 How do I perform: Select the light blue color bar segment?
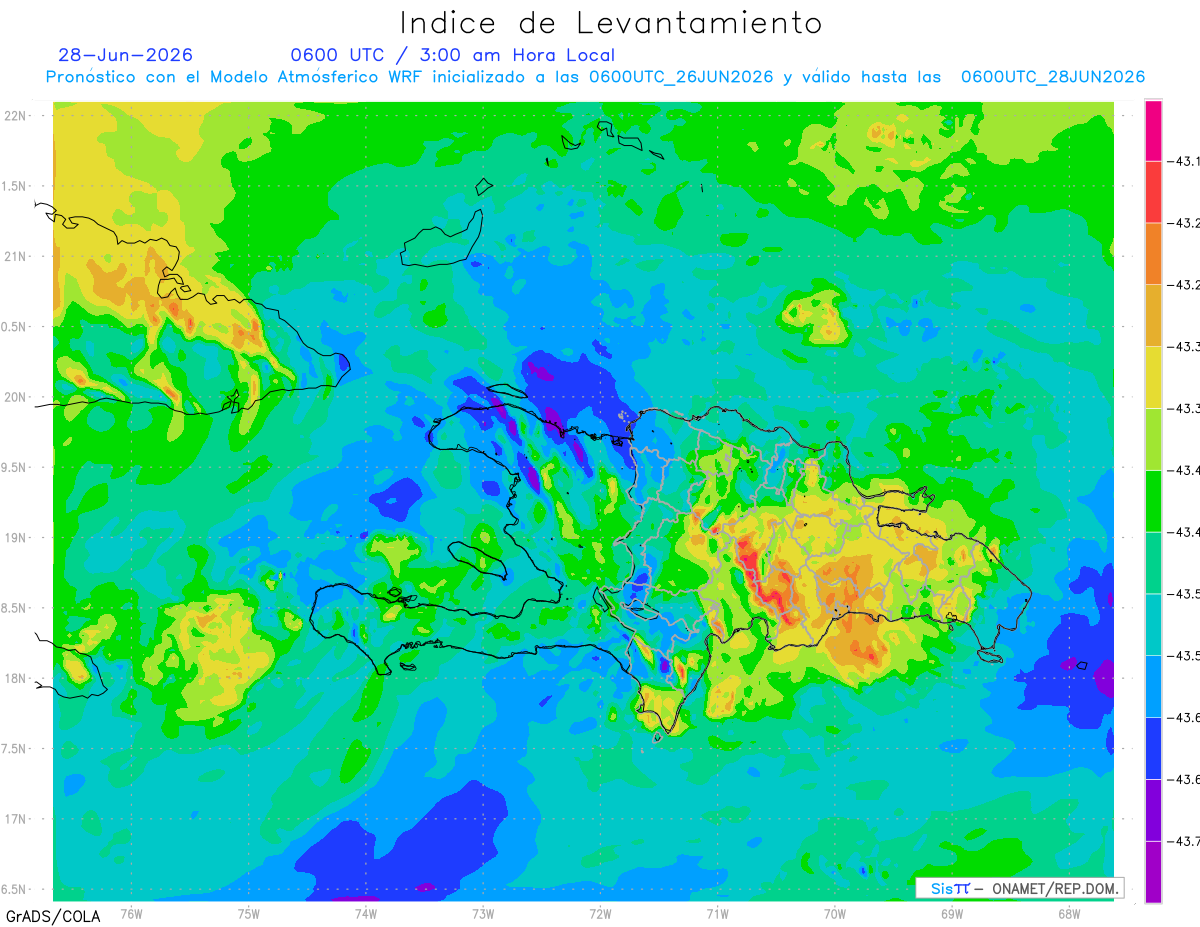[x=1153, y=687]
